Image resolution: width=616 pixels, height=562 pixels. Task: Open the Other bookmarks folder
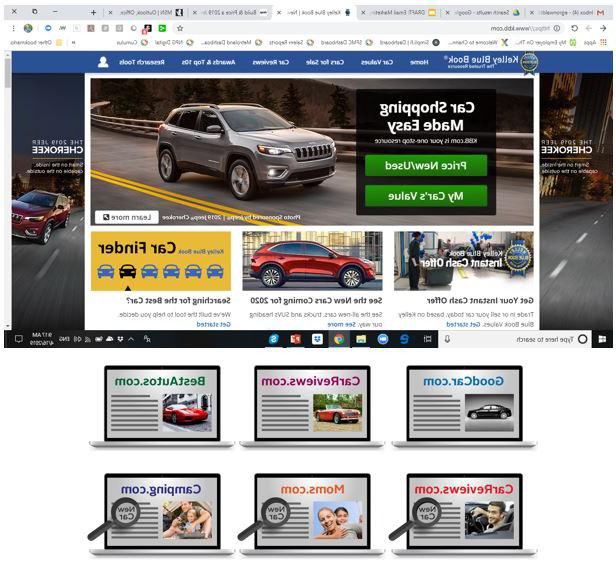point(36,42)
